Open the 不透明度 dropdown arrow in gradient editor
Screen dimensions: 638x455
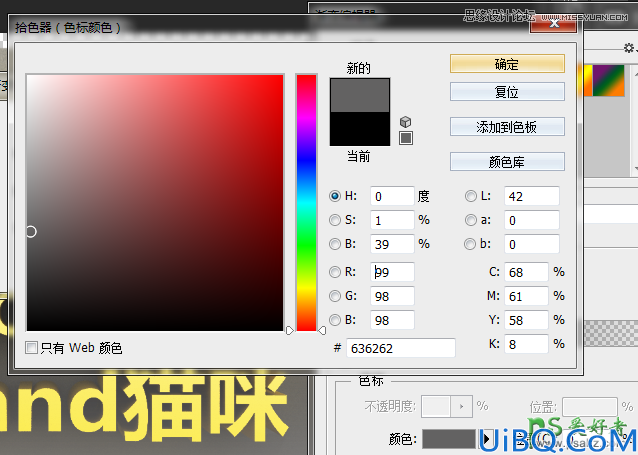click(x=461, y=406)
